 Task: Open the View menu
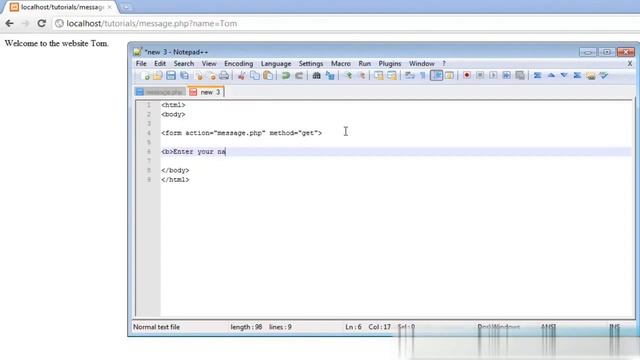(x=209, y=64)
